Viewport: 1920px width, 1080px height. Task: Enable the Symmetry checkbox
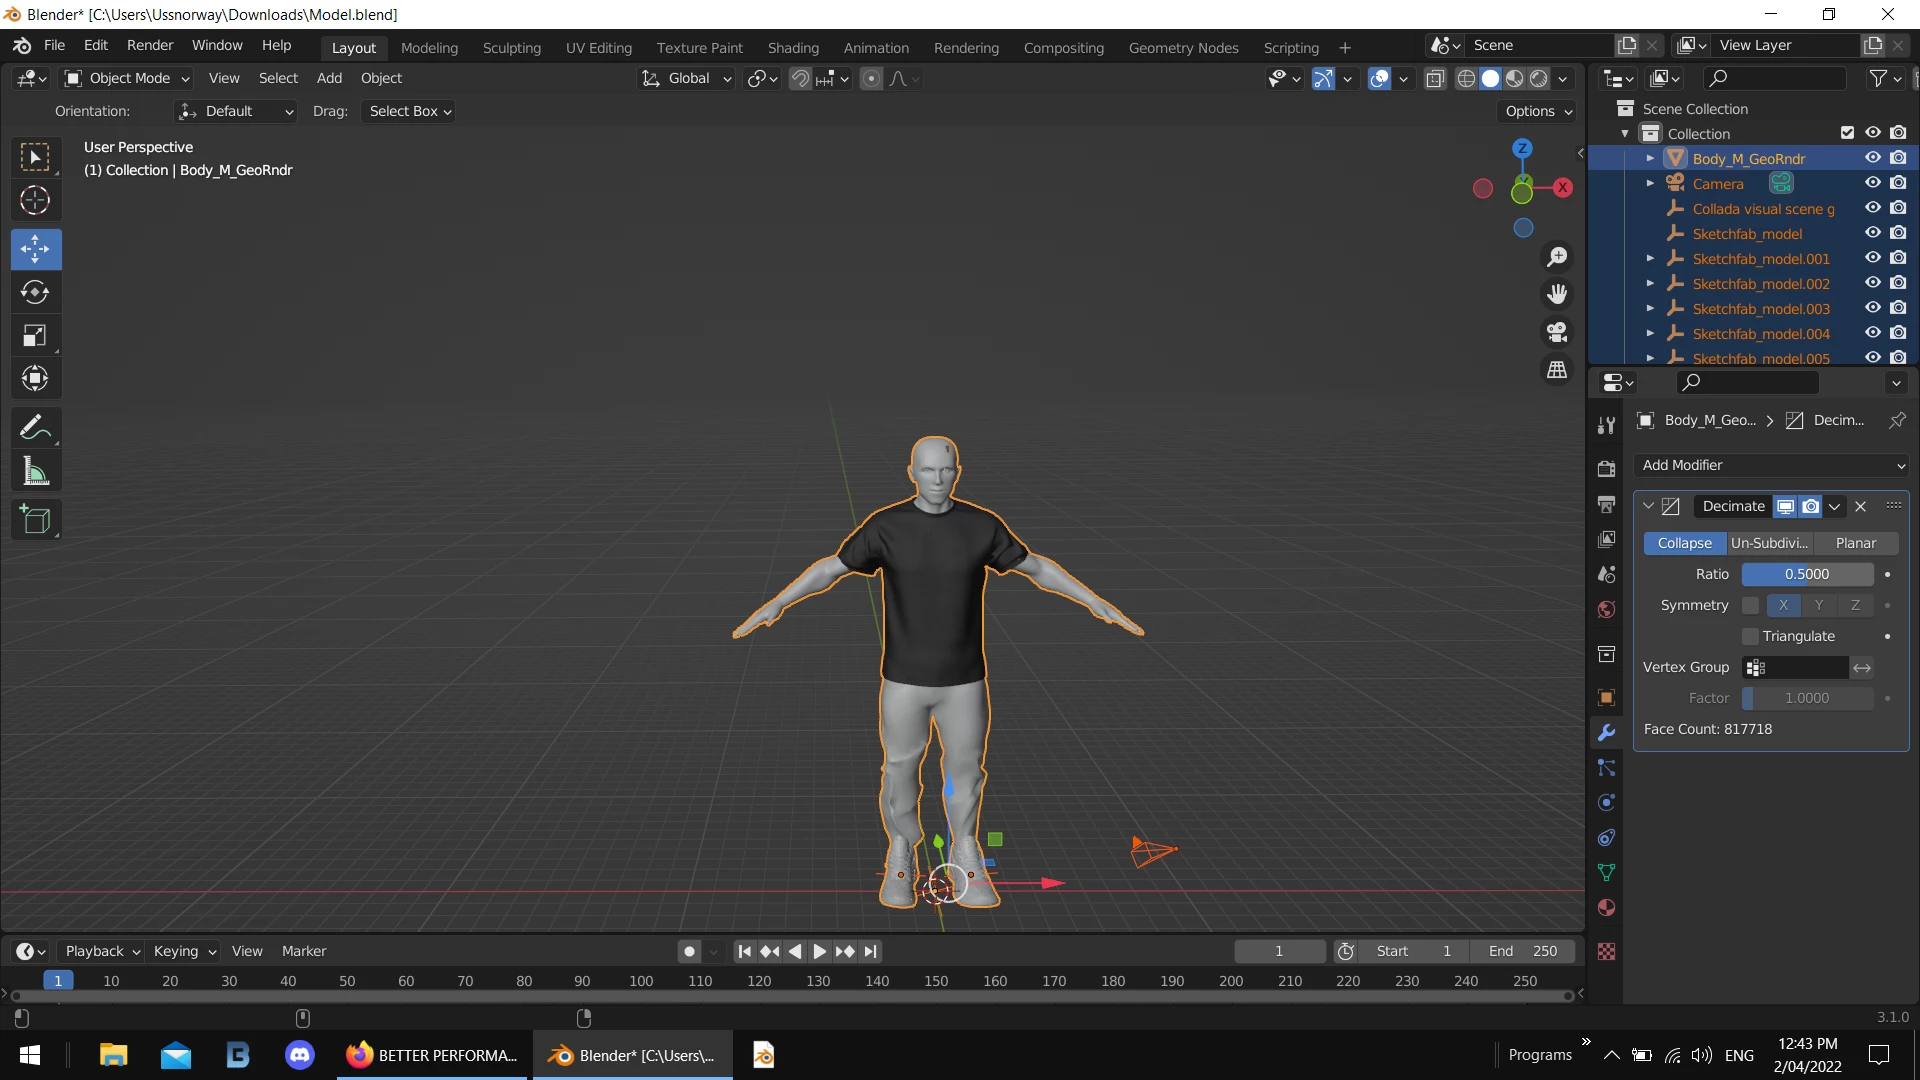tap(1750, 605)
